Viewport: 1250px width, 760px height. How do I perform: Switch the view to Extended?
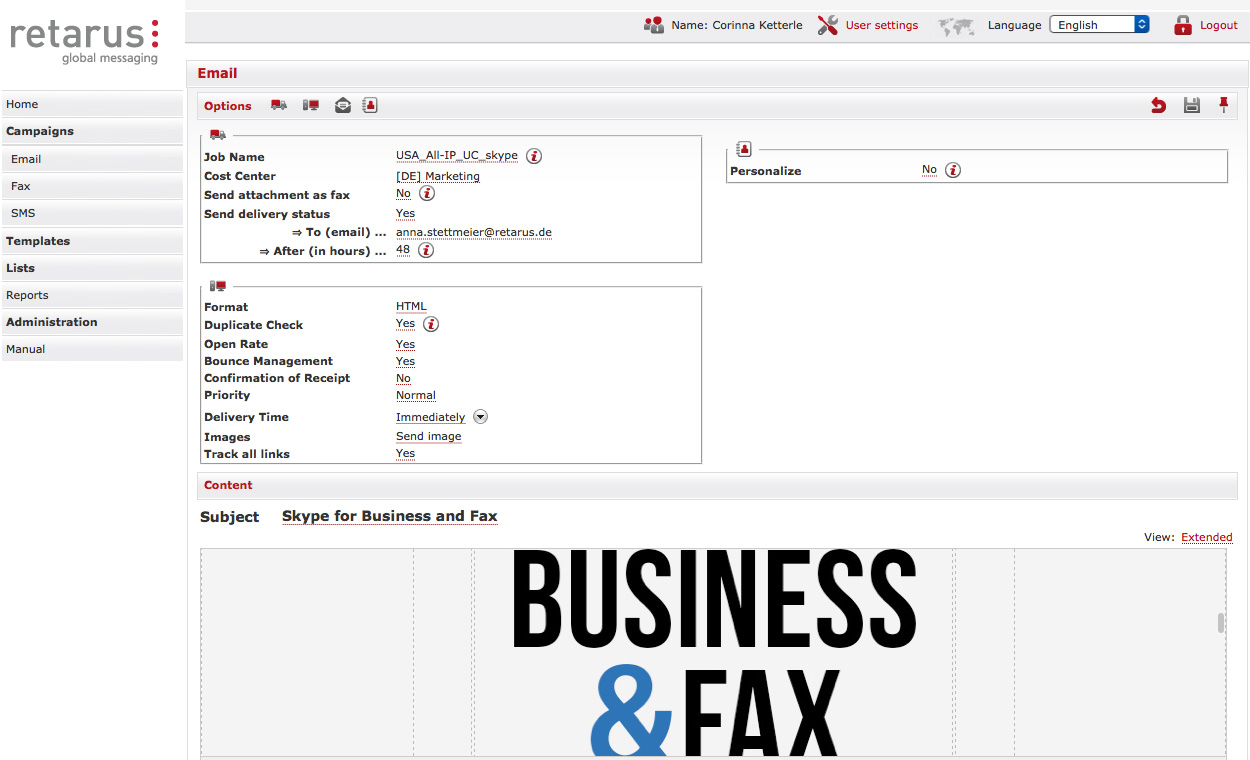click(1207, 537)
